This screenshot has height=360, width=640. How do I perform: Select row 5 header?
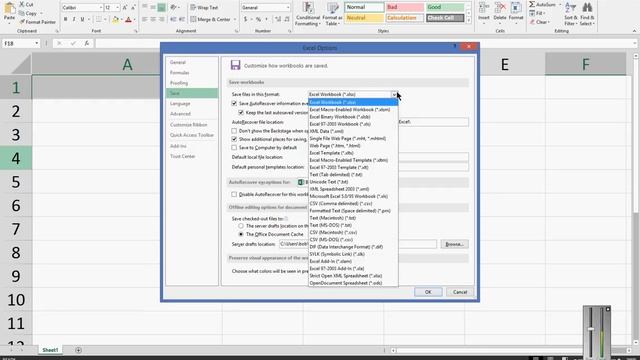[16, 182]
